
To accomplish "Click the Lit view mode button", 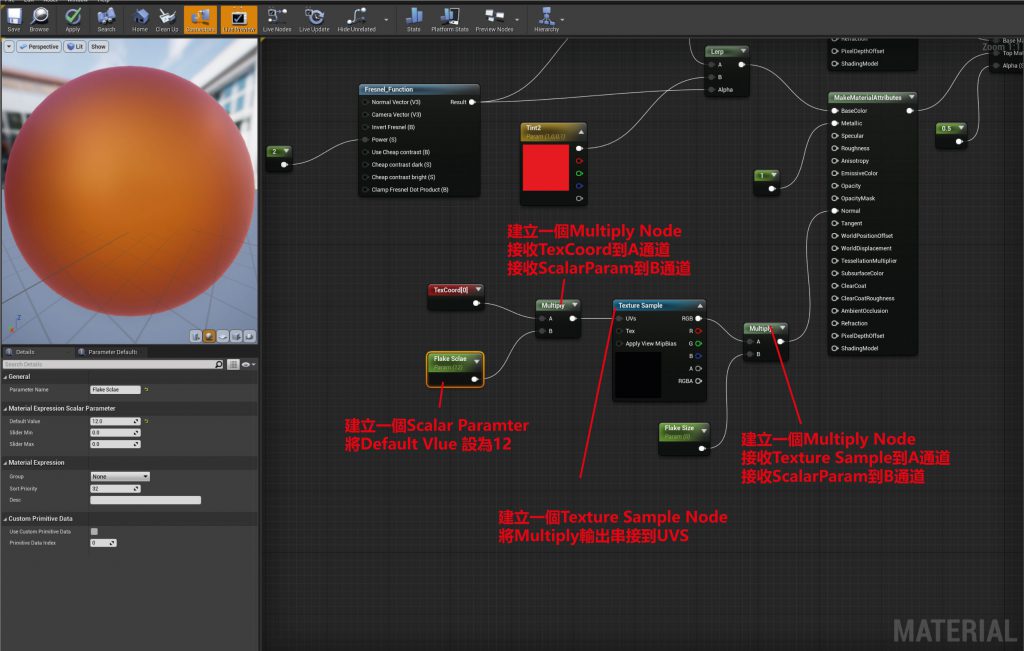I will [76, 46].
